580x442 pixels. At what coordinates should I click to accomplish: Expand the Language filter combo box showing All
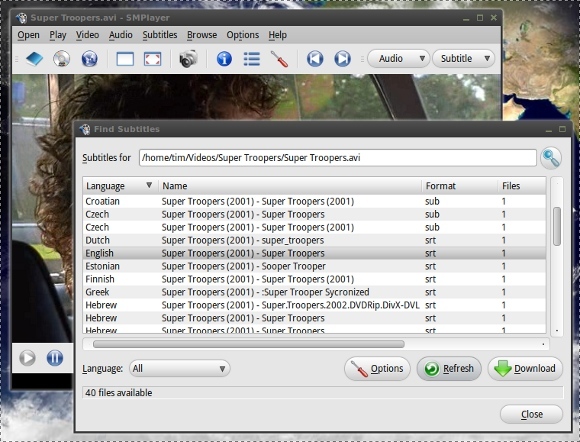click(179, 368)
